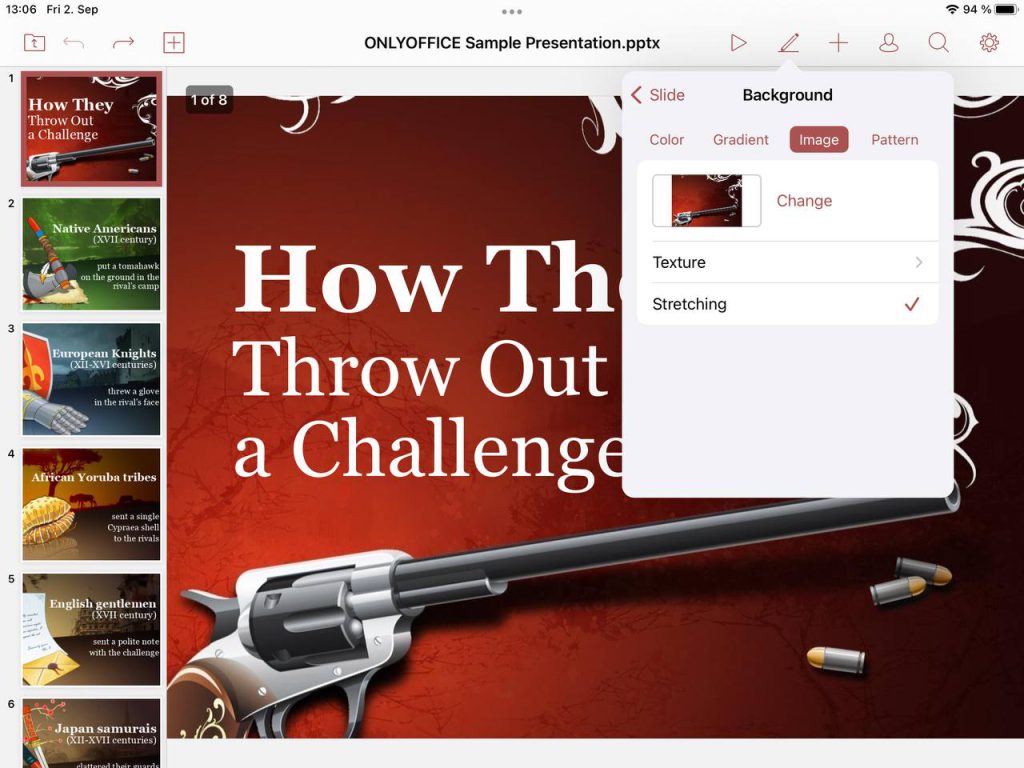Tap Change to replace background image

click(804, 201)
